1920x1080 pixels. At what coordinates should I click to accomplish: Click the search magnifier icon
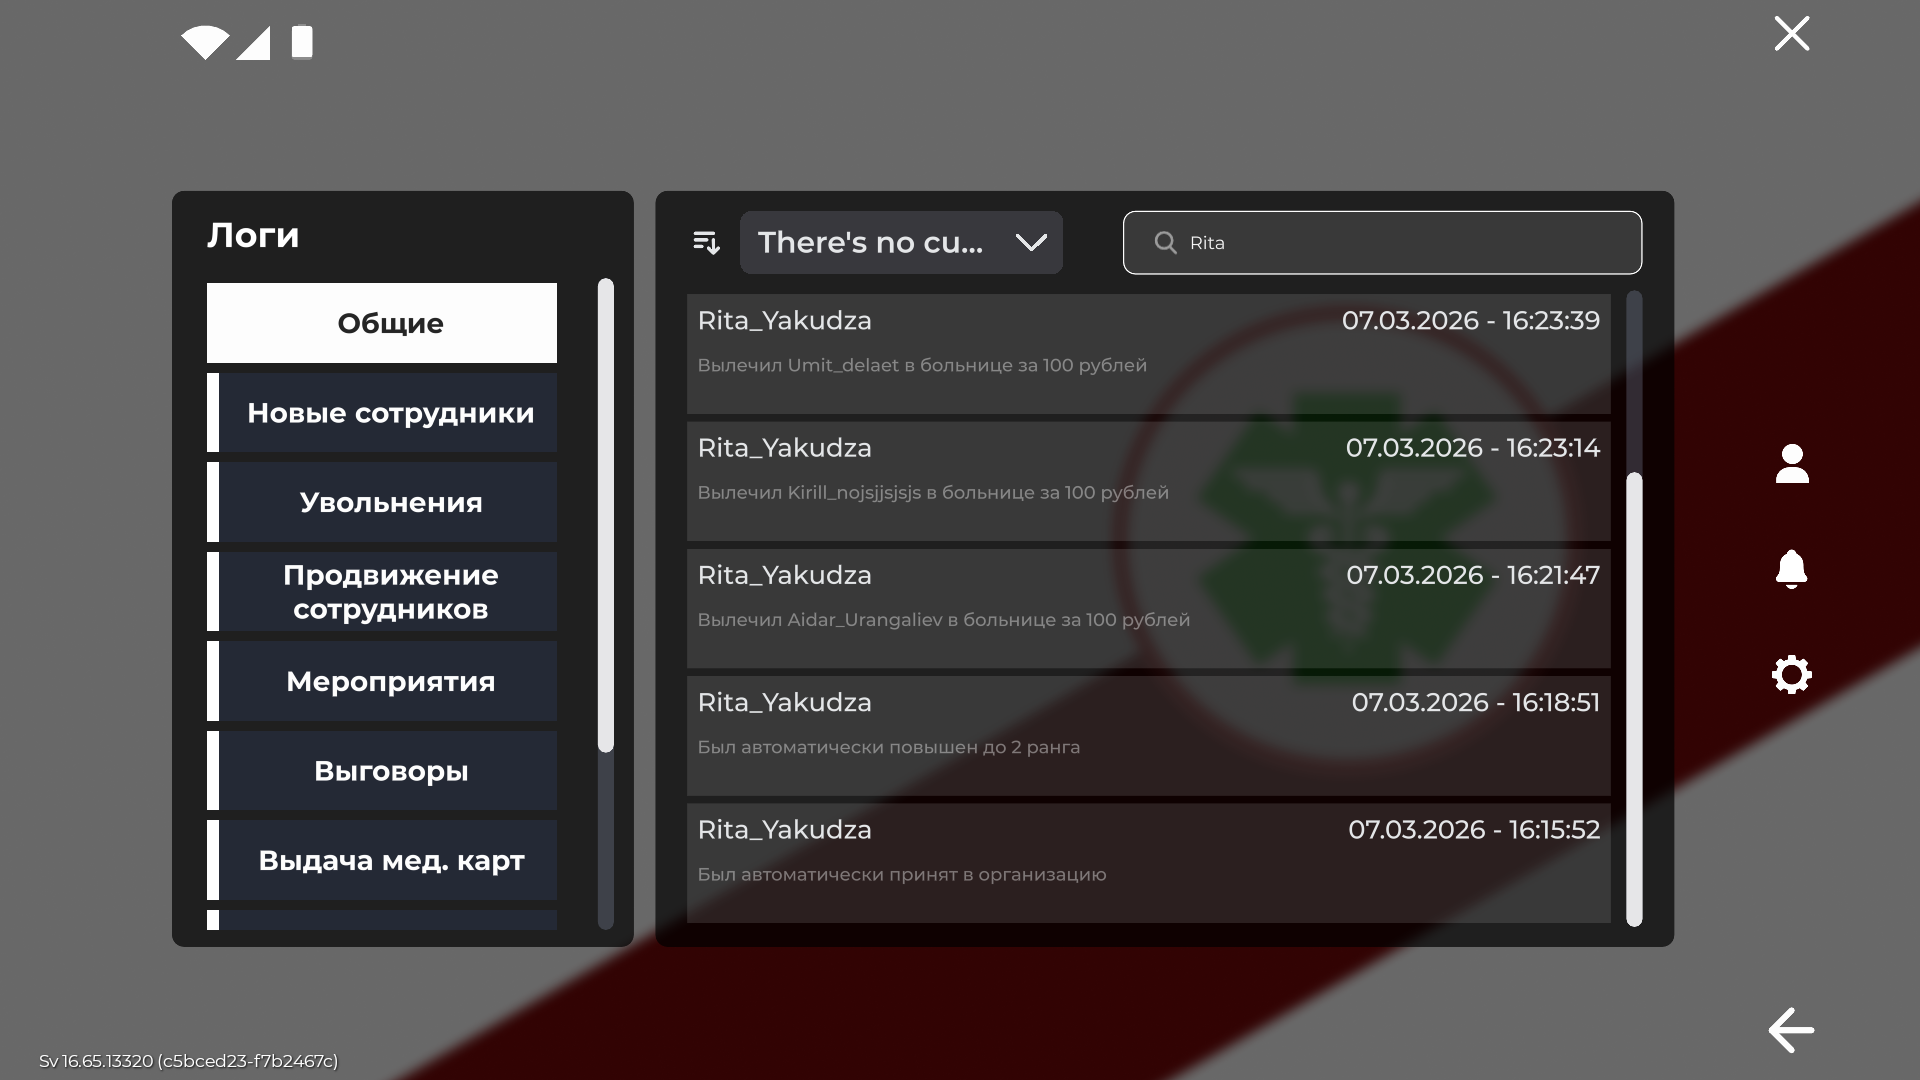coord(1165,242)
